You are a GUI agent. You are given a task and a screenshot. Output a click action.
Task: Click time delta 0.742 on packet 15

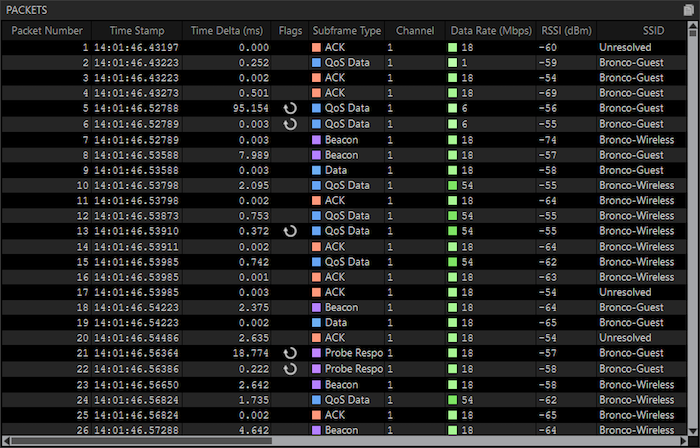254,262
